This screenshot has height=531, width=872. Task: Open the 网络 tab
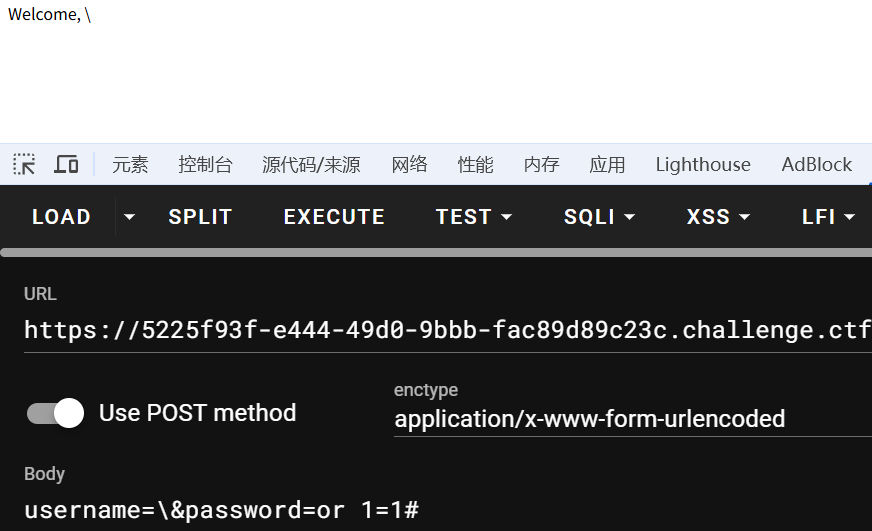[x=409, y=165]
